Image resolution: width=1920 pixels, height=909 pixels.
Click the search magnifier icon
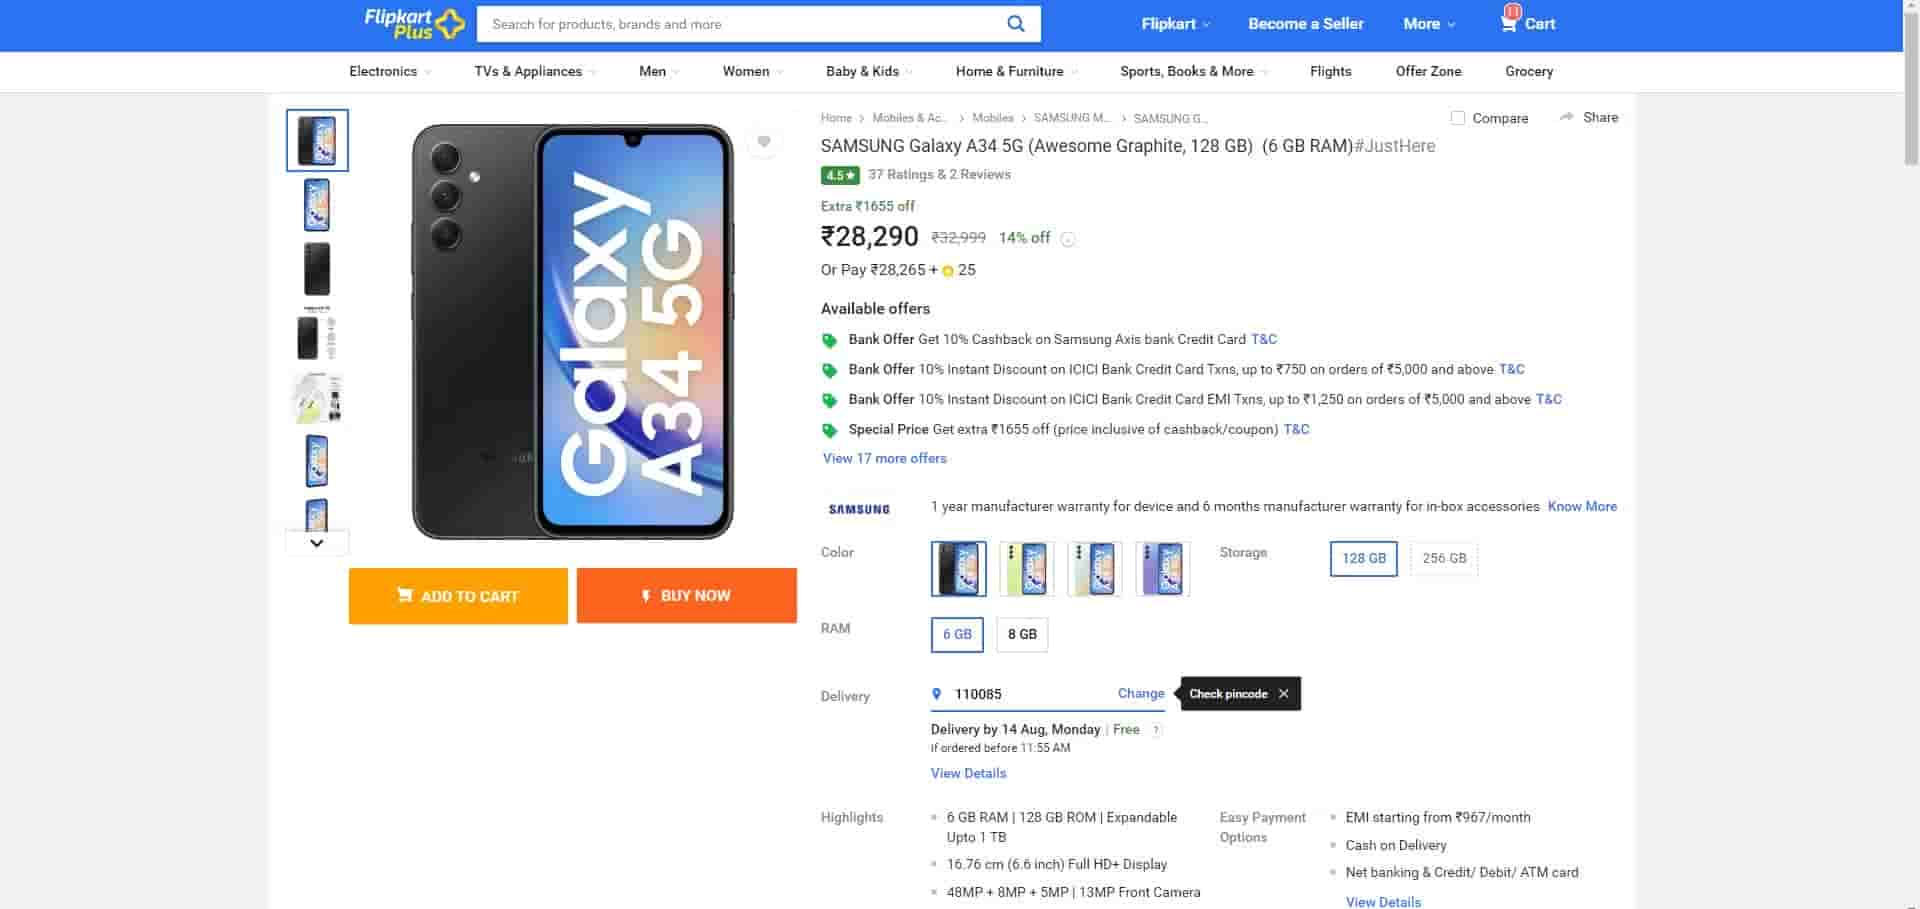tap(1015, 24)
